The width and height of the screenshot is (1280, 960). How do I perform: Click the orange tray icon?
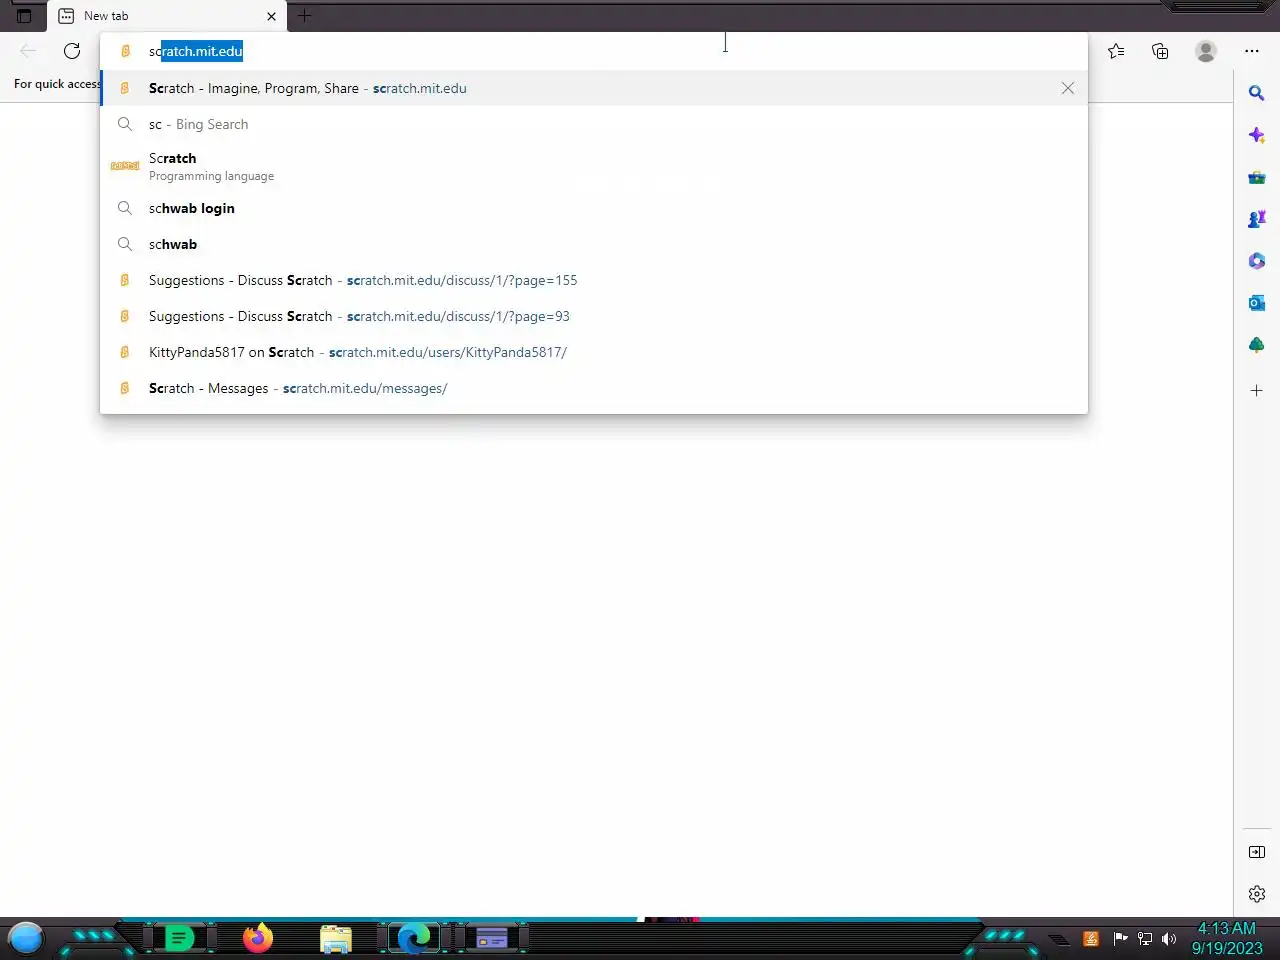coord(1091,938)
